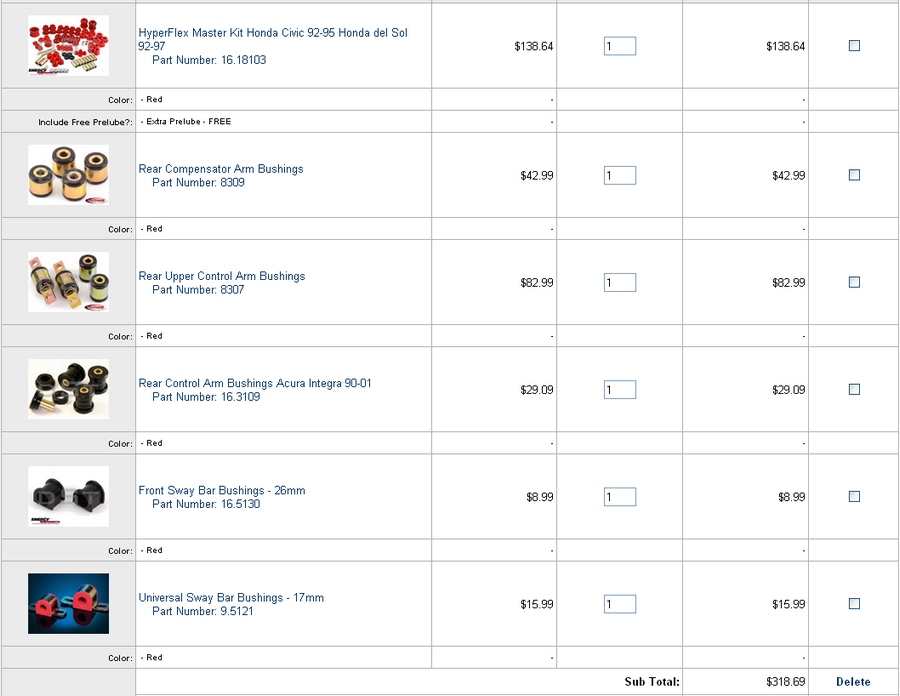900x696 pixels.
Task: Select the Universal Sway Bar Bushings checkbox
Action: [854, 604]
